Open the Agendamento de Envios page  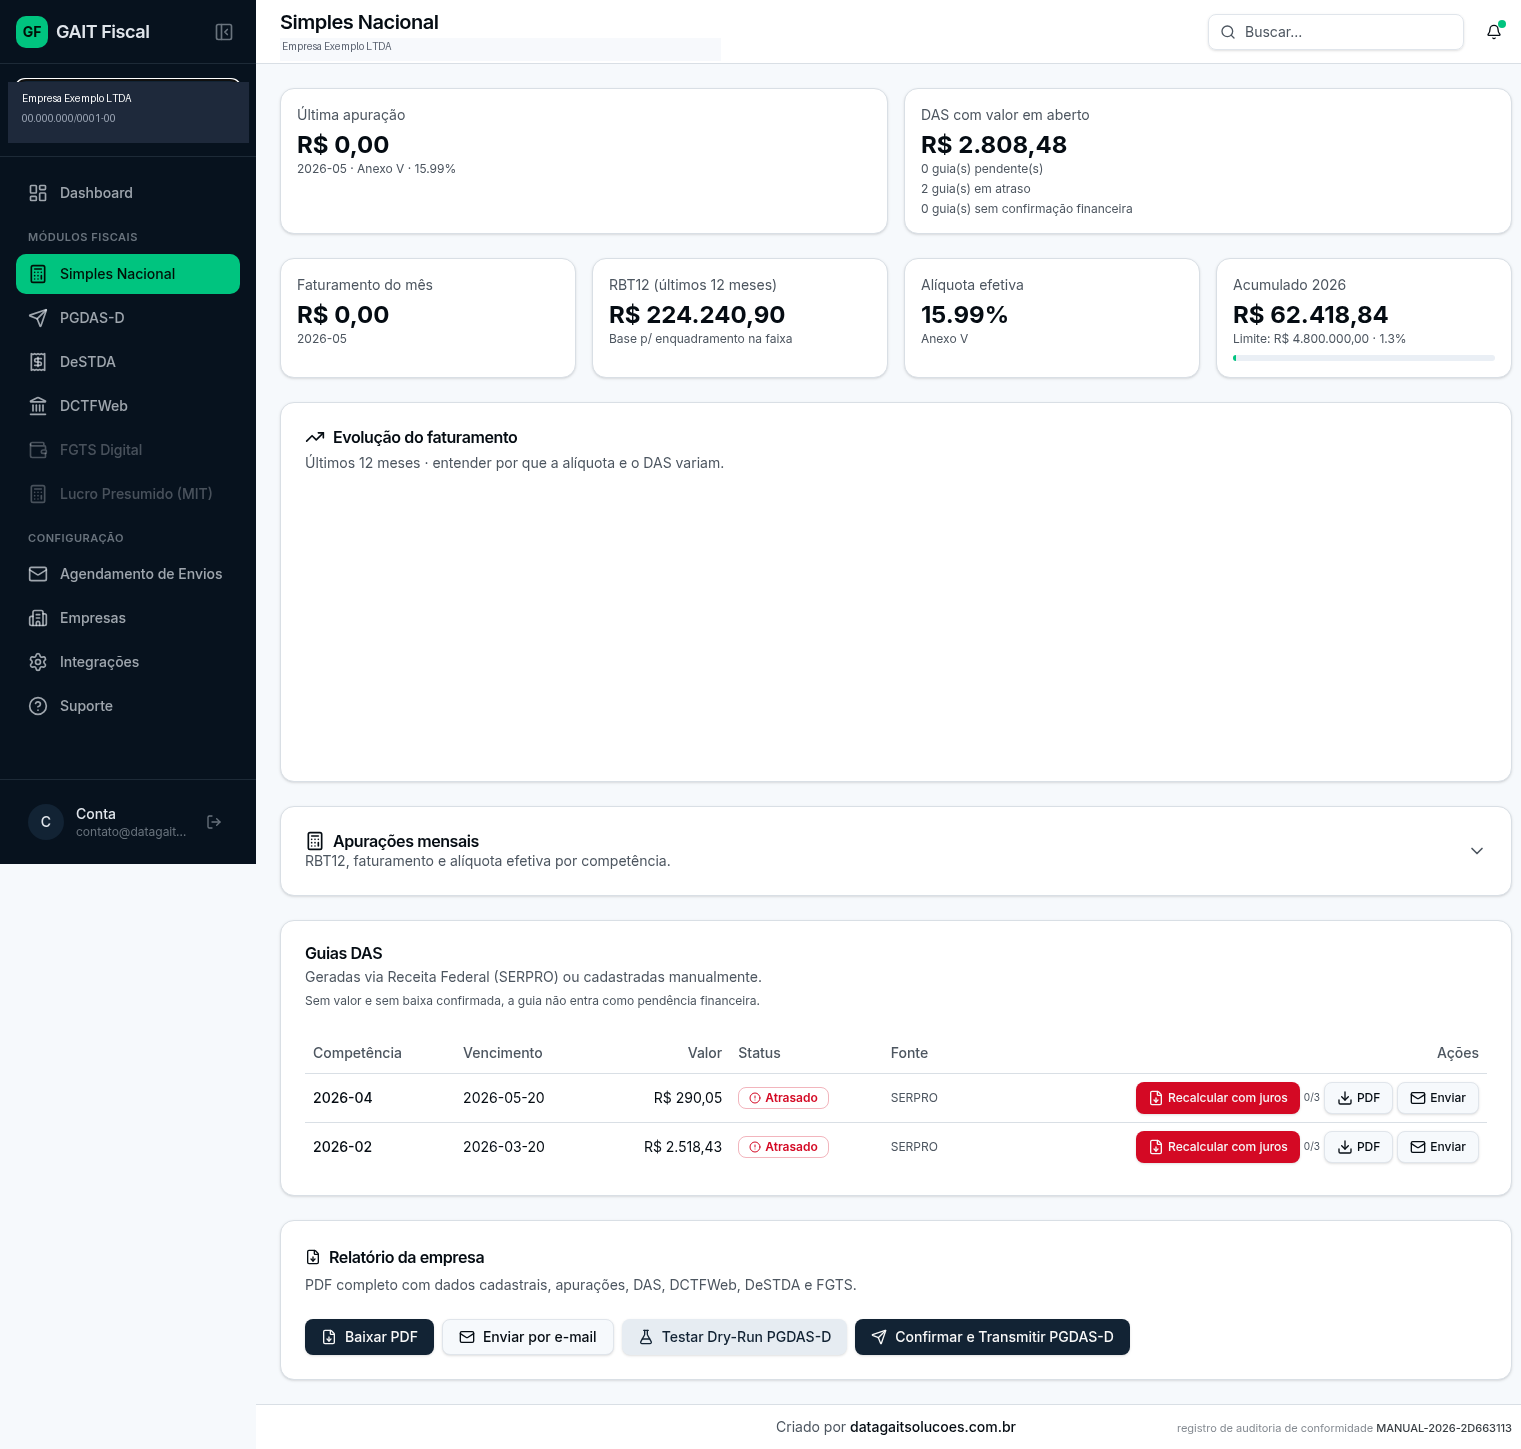[x=128, y=574]
